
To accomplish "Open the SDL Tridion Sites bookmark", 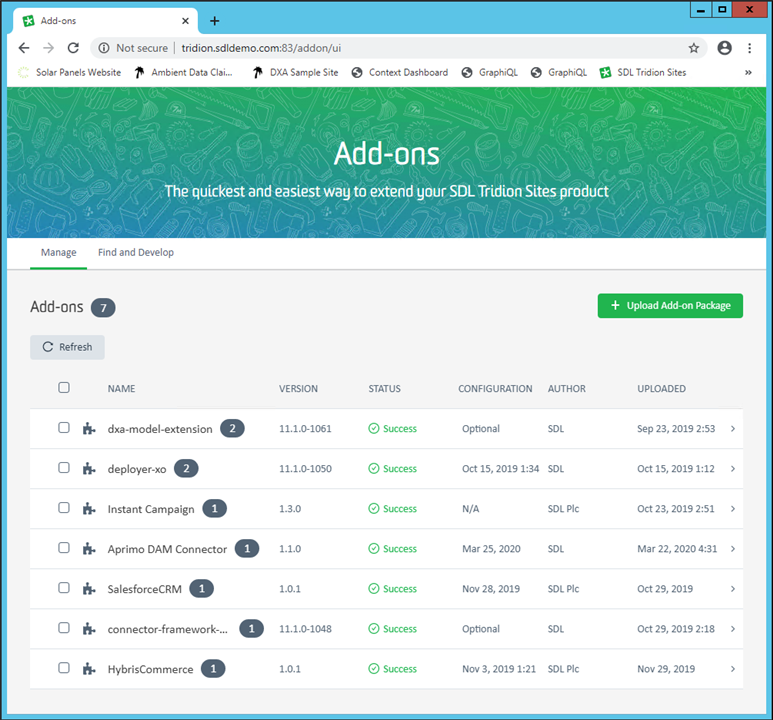I will pyautogui.click(x=643, y=72).
